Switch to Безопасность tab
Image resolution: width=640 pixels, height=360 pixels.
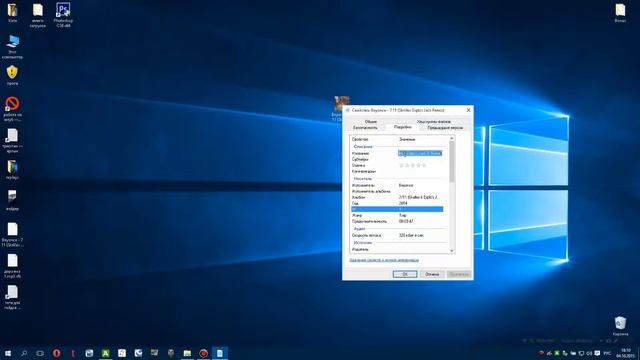pos(365,128)
